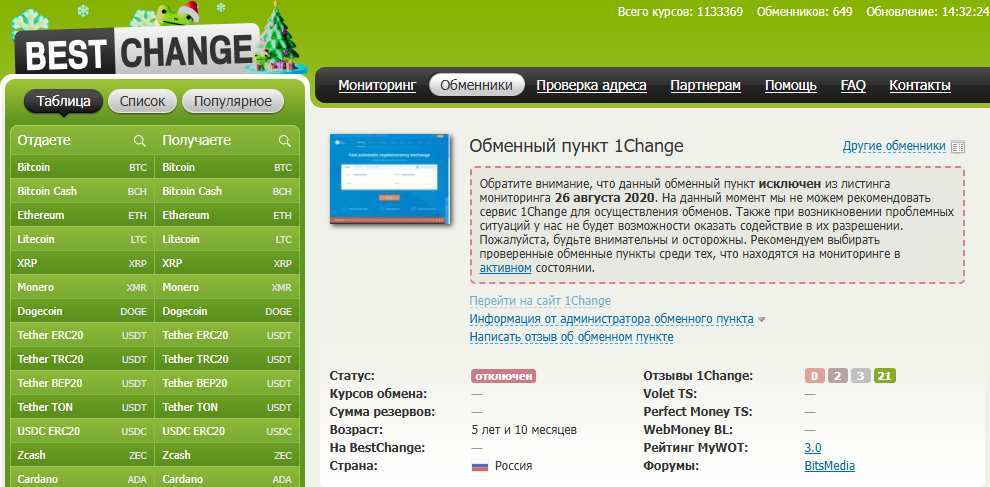This screenshot has height=487, width=990.
Task: Click the Другие обменники link
Action: [x=894, y=147]
